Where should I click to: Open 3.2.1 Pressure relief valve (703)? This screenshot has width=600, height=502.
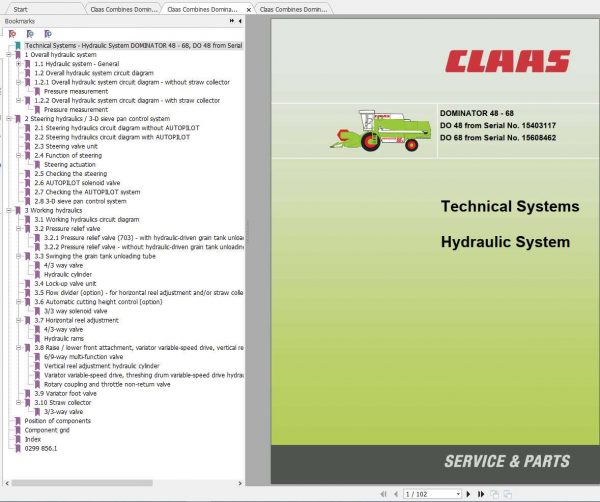click(144, 238)
